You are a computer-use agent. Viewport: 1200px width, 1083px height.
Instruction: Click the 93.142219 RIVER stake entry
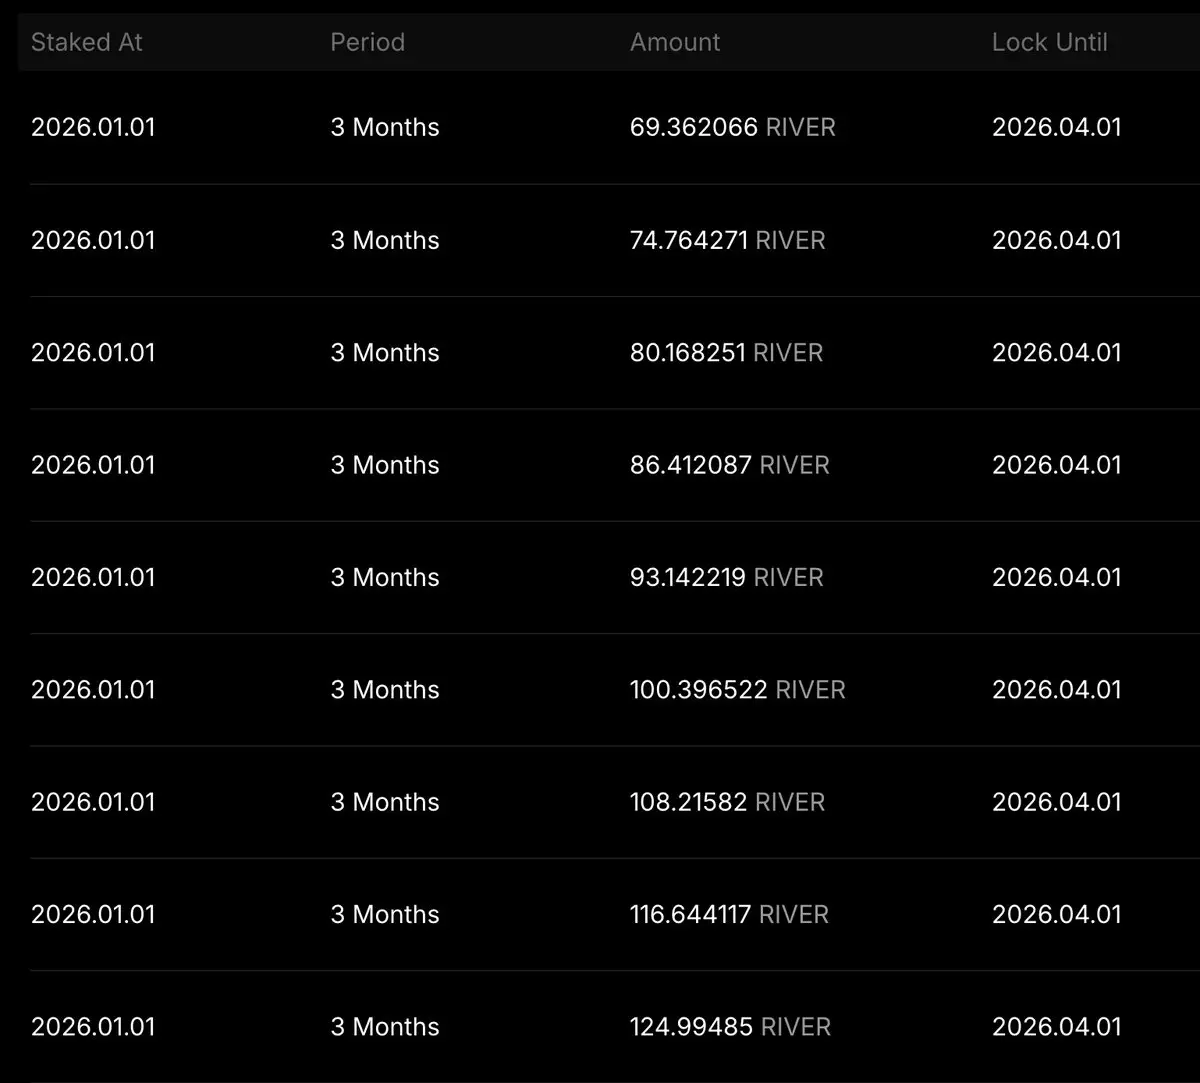pos(614,577)
